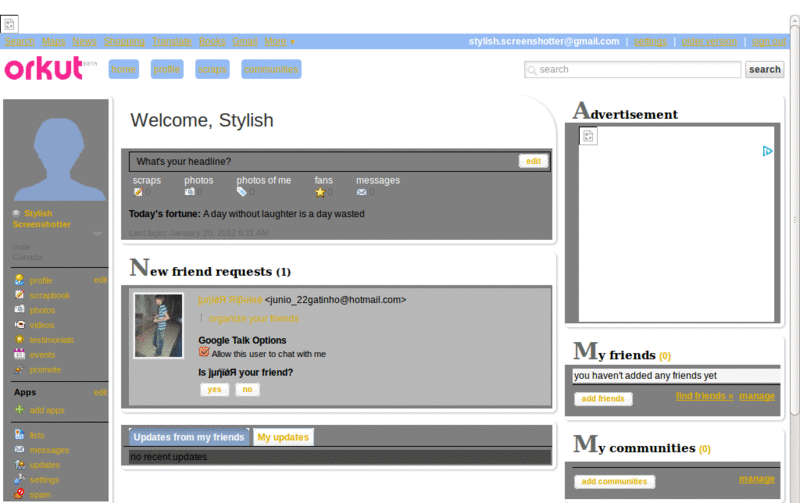Viewport: 800px width, 503px height.
Task: Click the messages envelope icon under the headline
Action: (x=361, y=192)
